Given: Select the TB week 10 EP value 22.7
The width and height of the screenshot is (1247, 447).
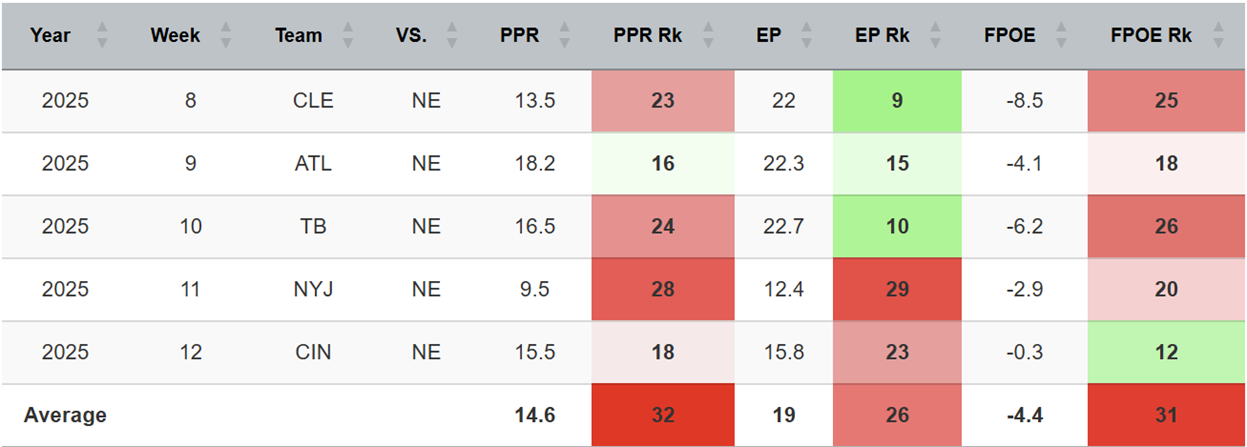Looking at the screenshot, I should click(x=784, y=227).
